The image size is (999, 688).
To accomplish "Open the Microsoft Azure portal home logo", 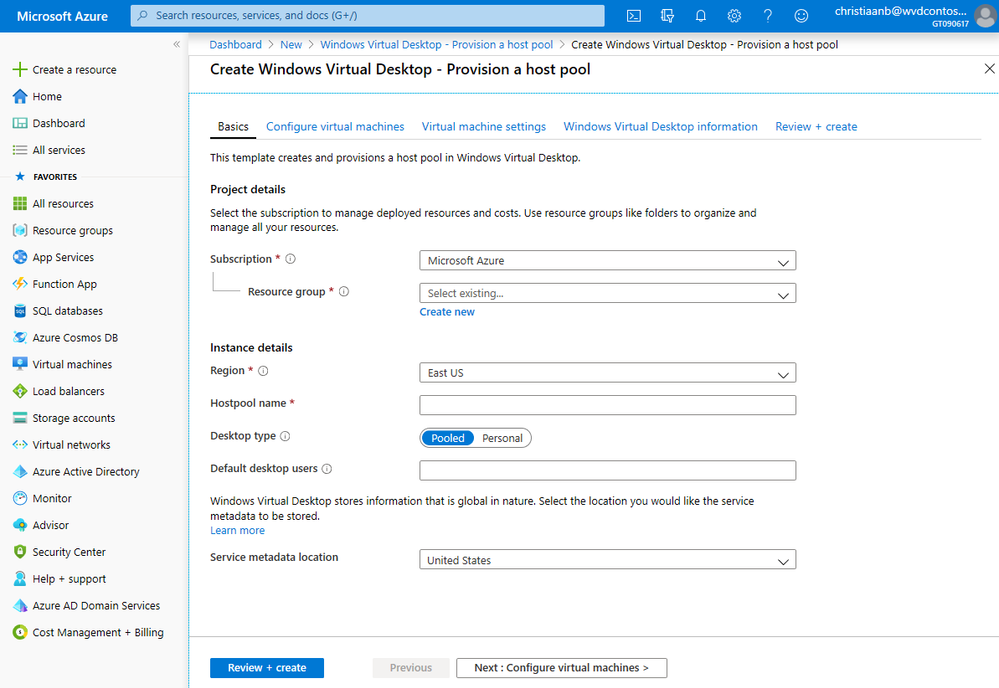I will coord(62,16).
